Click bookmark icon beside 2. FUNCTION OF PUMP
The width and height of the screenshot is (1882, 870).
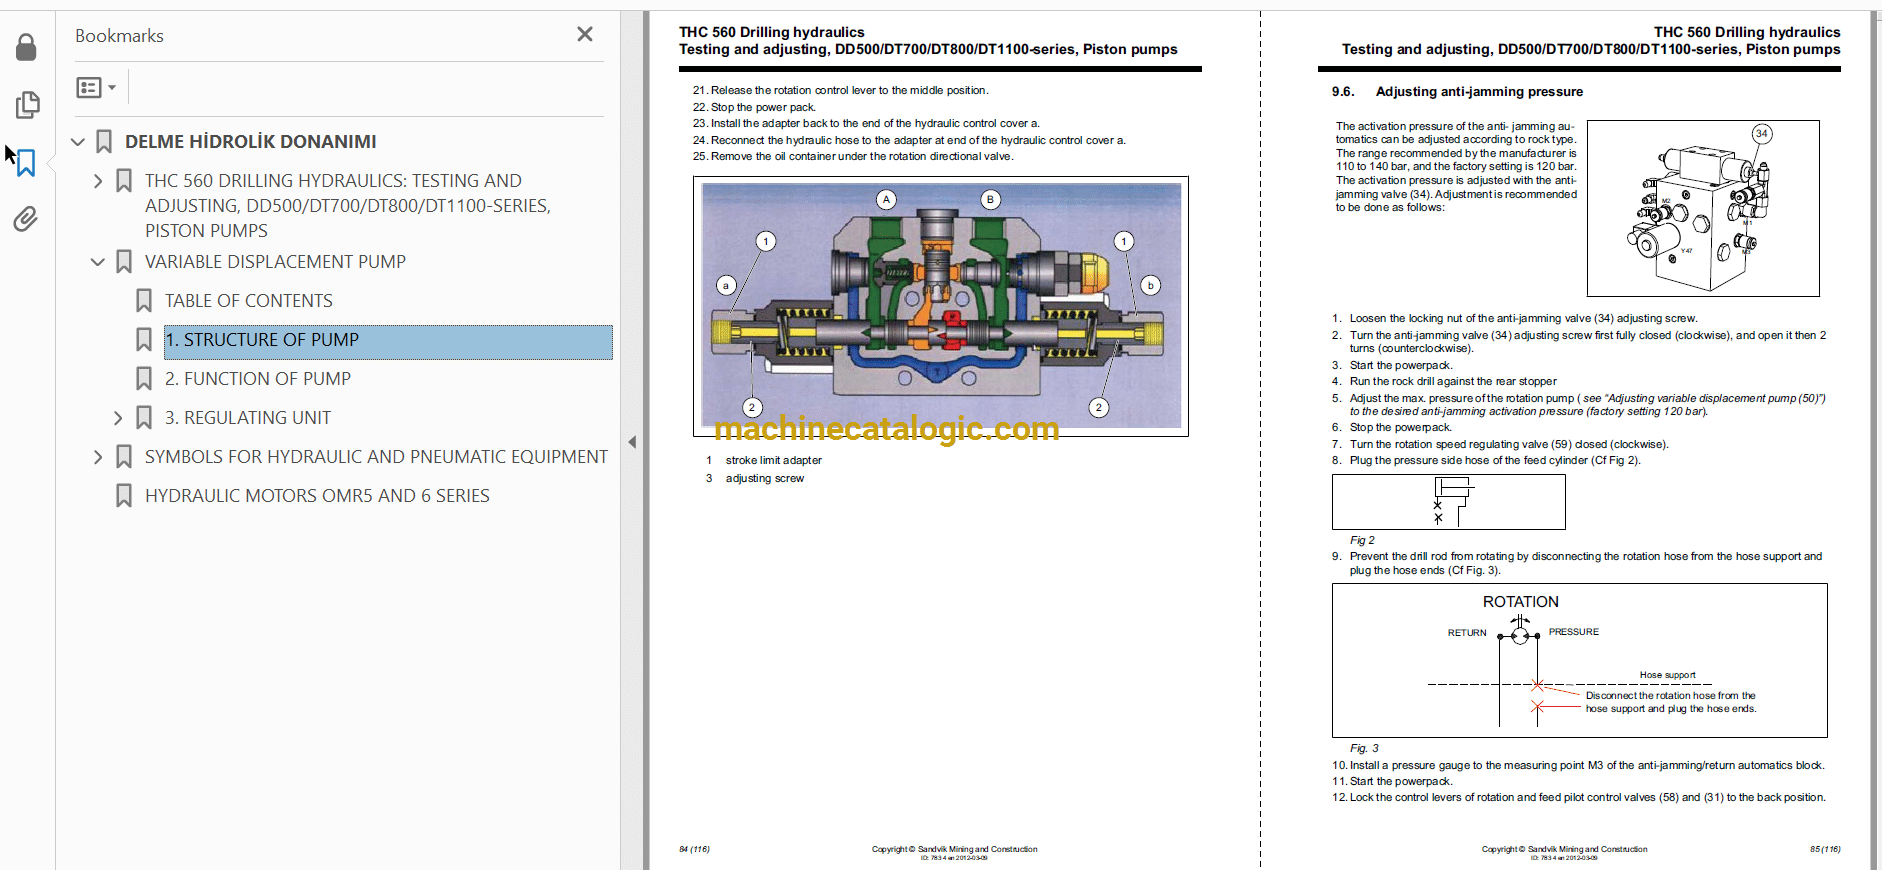144,379
